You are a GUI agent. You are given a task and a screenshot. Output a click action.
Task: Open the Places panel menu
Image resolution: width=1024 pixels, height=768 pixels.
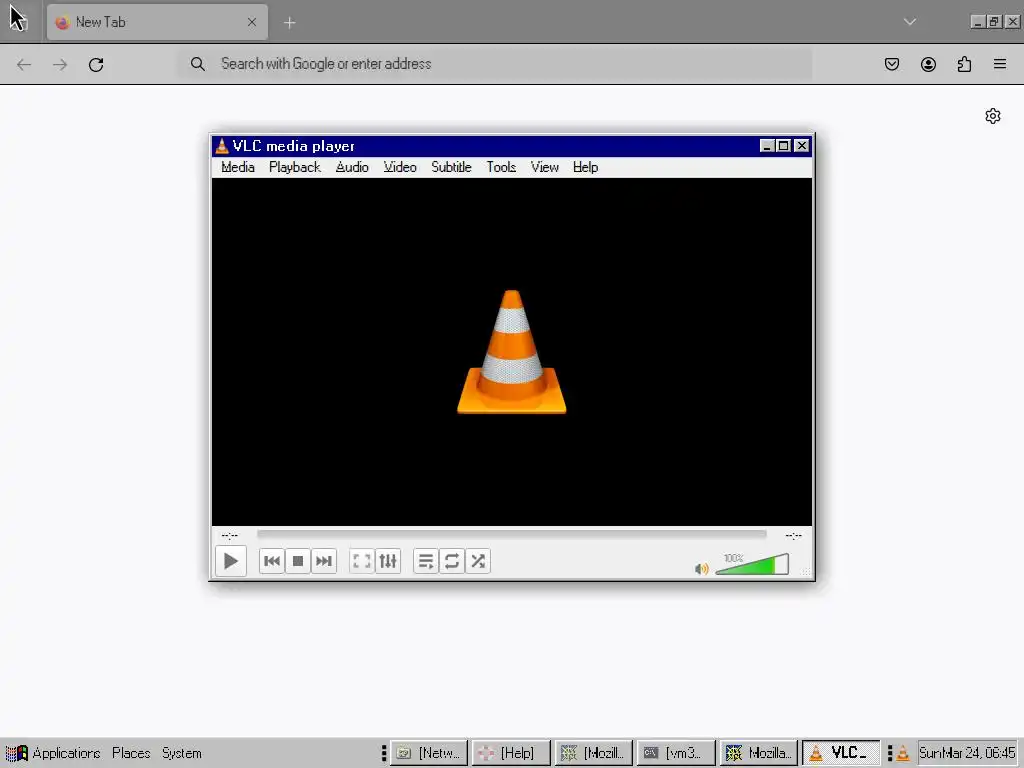[x=131, y=753]
